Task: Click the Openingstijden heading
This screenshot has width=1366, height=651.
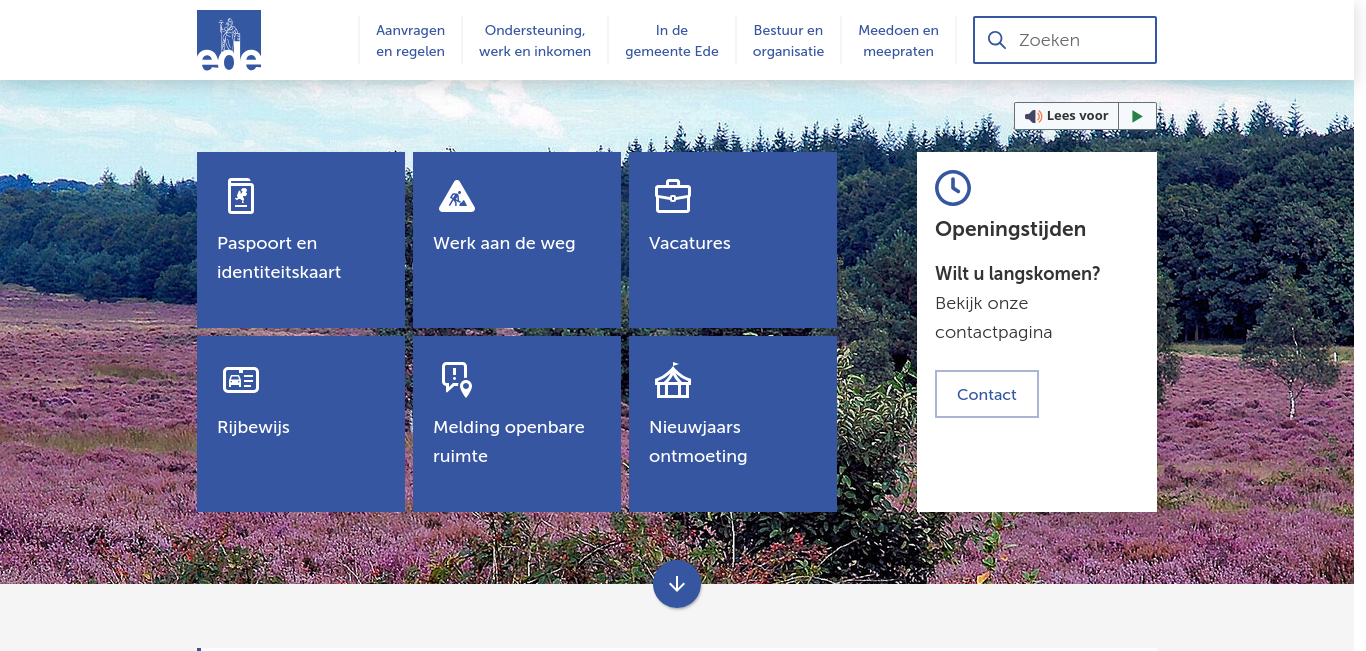Action: 1010,229
